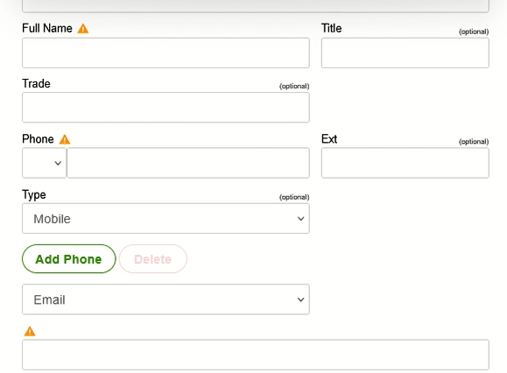This screenshot has height=373, width=507.
Task: Click into the Title input box
Action: coord(405,53)
